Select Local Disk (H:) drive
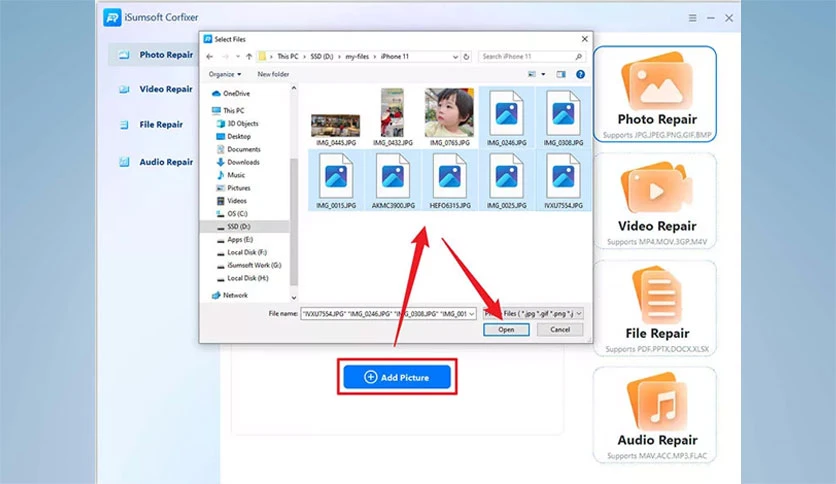 tap(242, 278)
